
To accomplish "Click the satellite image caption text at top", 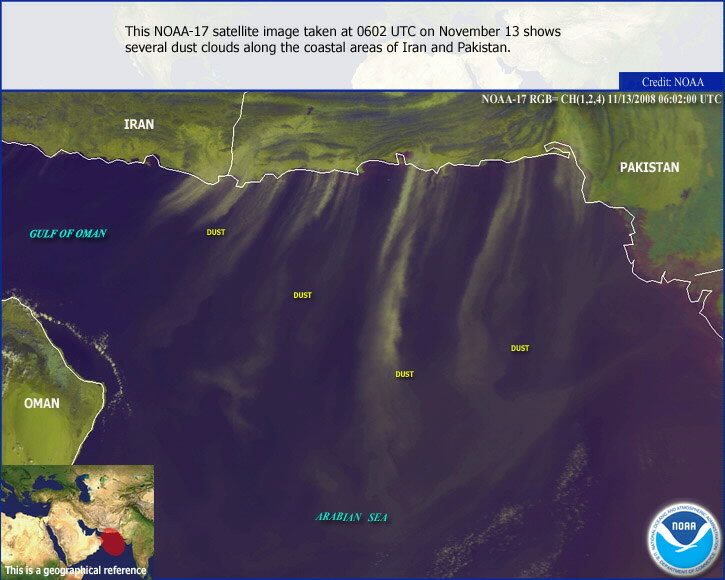I will click(342, 39).
